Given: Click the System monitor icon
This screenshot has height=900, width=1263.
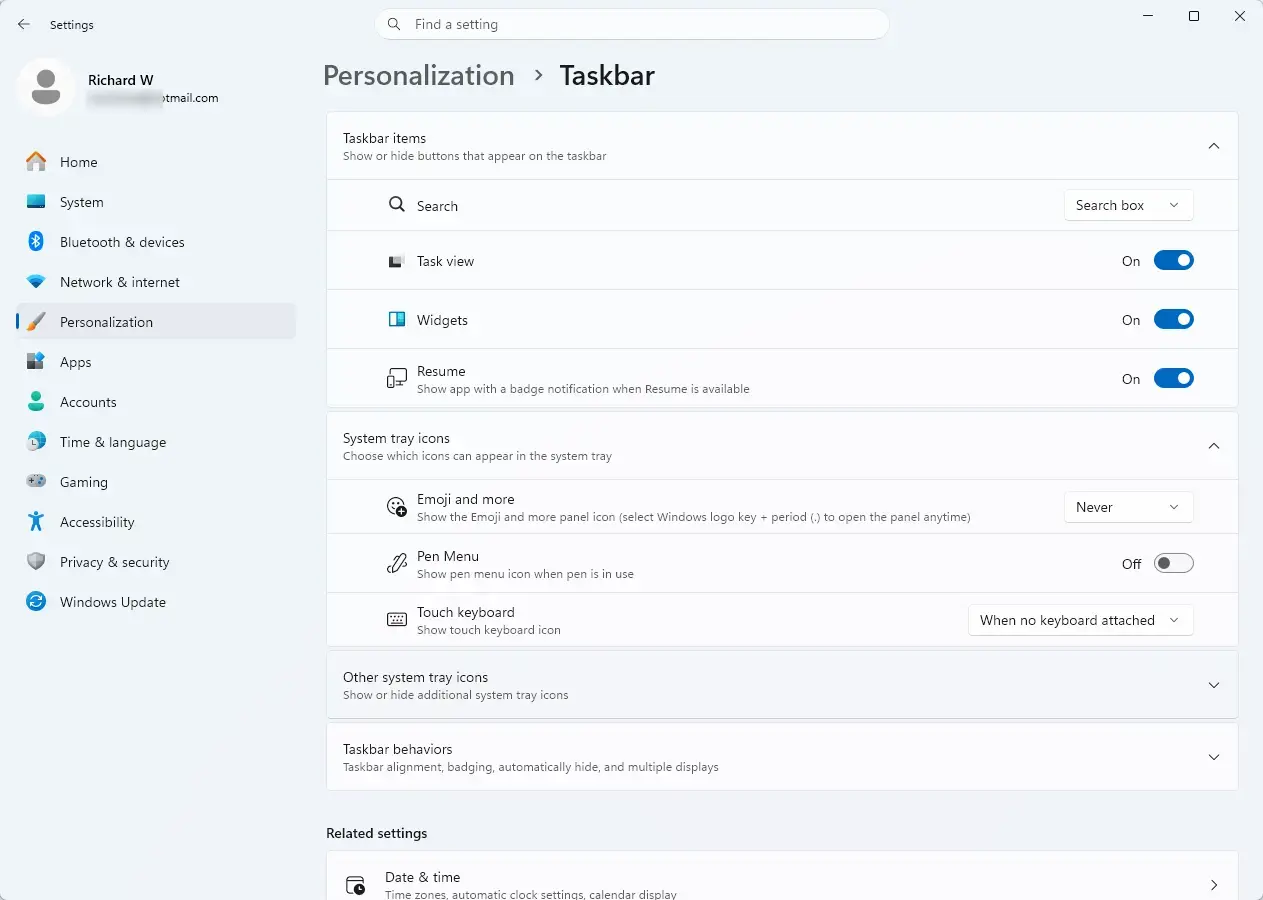Looking at the screenshot, I should (x=36, y=202).
